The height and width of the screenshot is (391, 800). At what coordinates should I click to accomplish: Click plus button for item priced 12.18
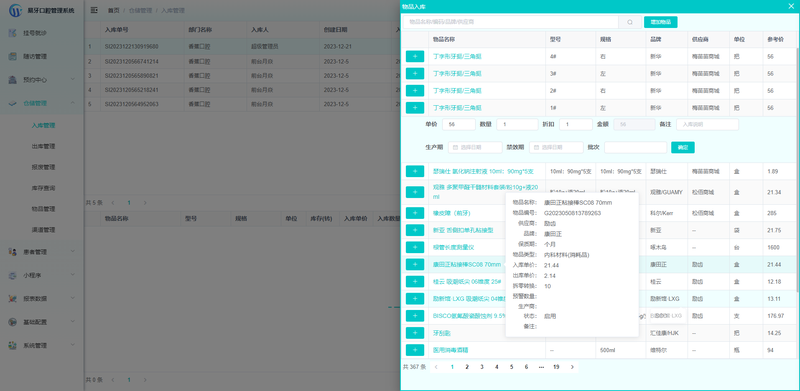tap(415, 281)
